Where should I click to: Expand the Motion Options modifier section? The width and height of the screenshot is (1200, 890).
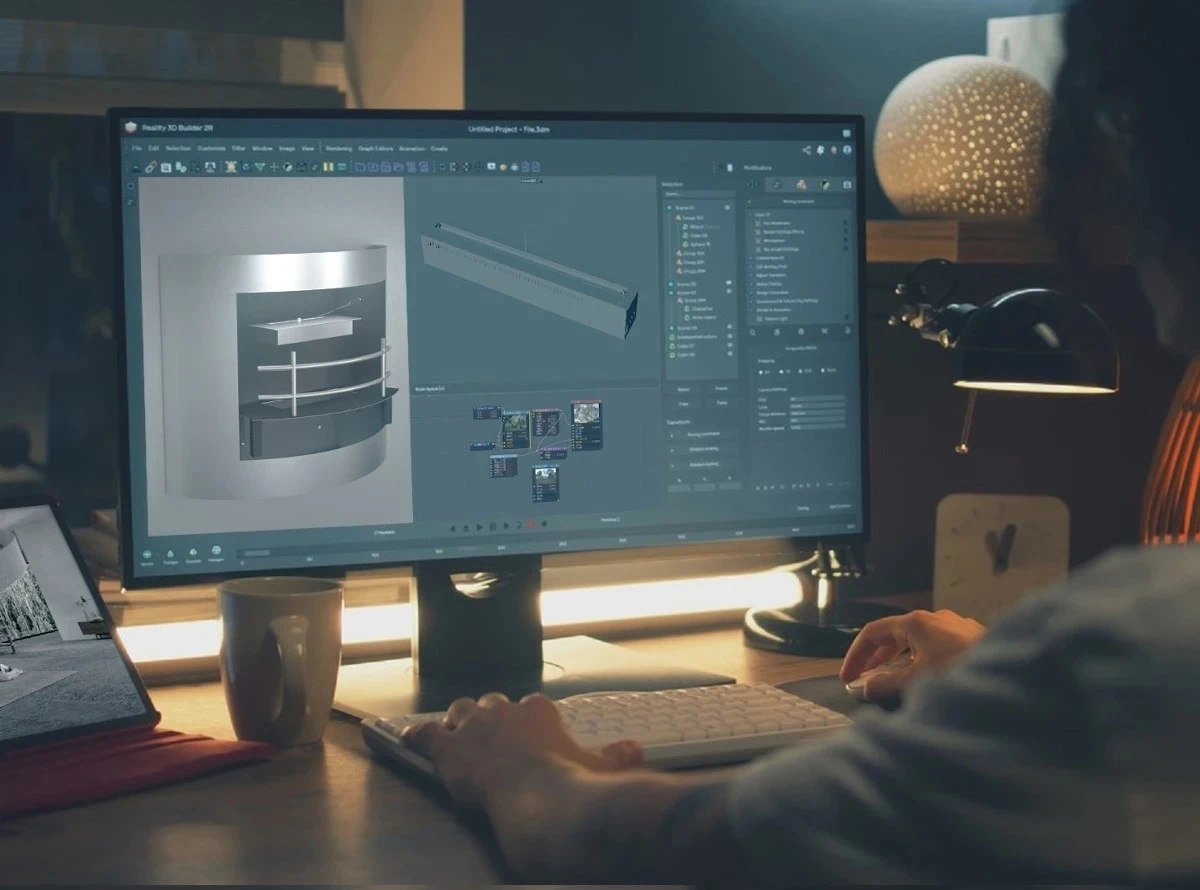(768, 284)
